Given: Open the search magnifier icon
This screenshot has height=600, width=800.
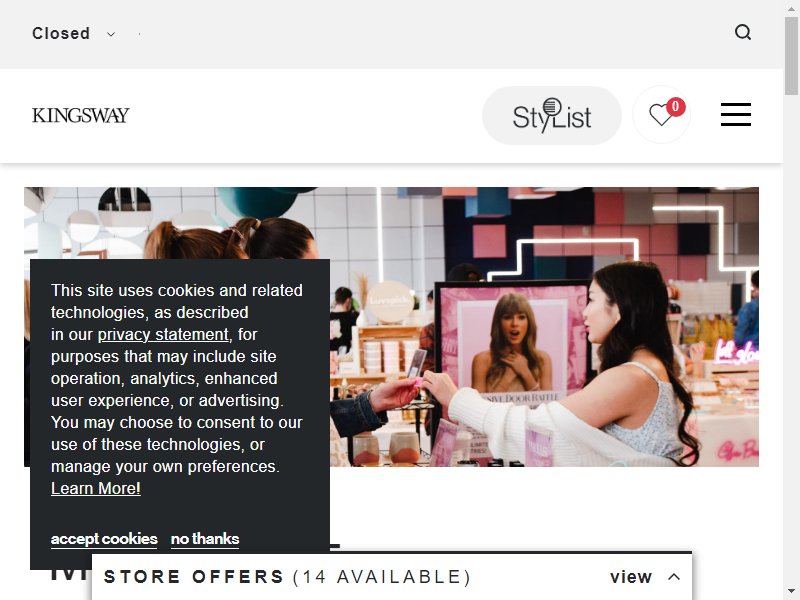Looking at the screenshot, I should [743, 33].
